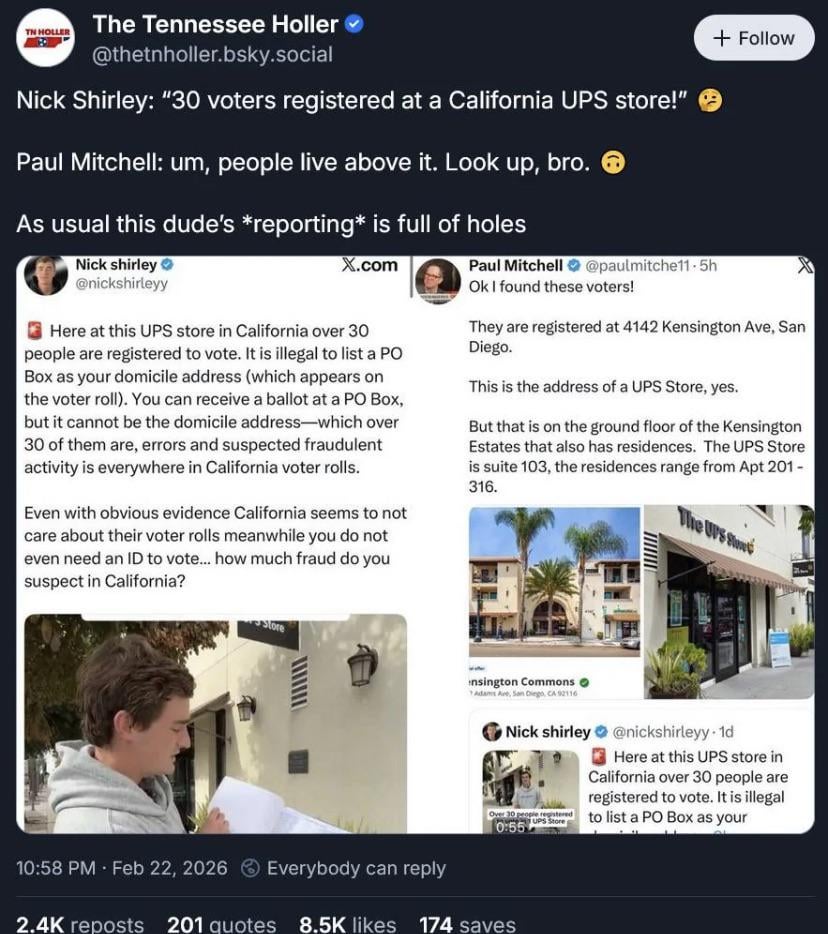Viewport: 828px width, 934px height.
Task: Open the @thetnholler.bsky.social handle link
Action: [212, 55]
